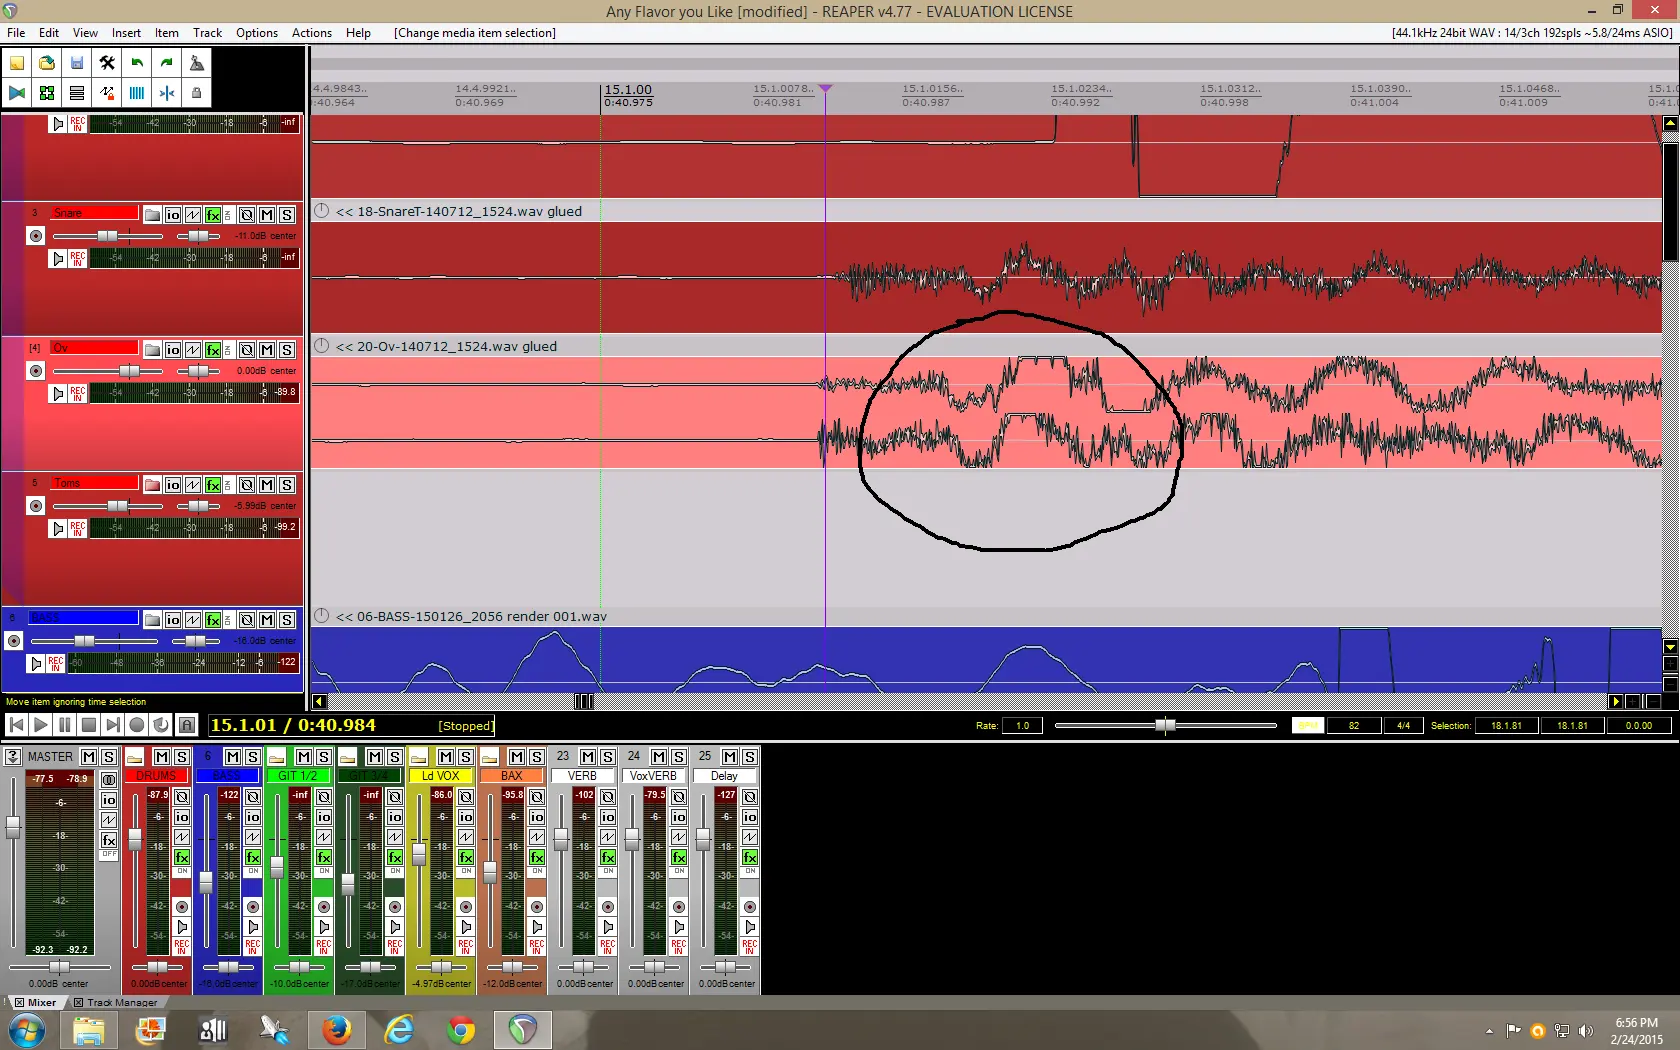Click the MASTER volume fader

(x=13, y=827)
